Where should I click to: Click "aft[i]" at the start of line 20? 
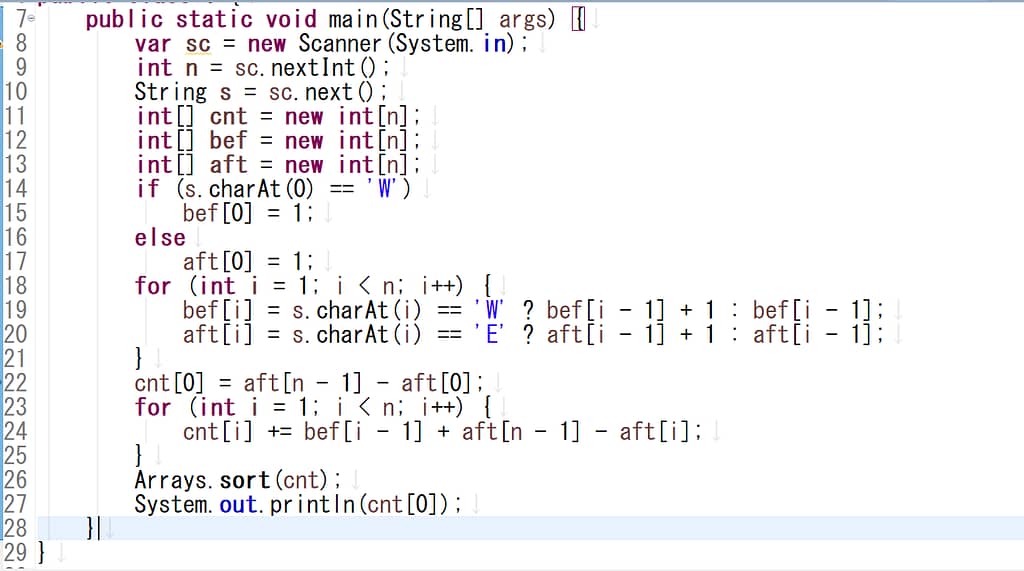[x=217, y=335]
